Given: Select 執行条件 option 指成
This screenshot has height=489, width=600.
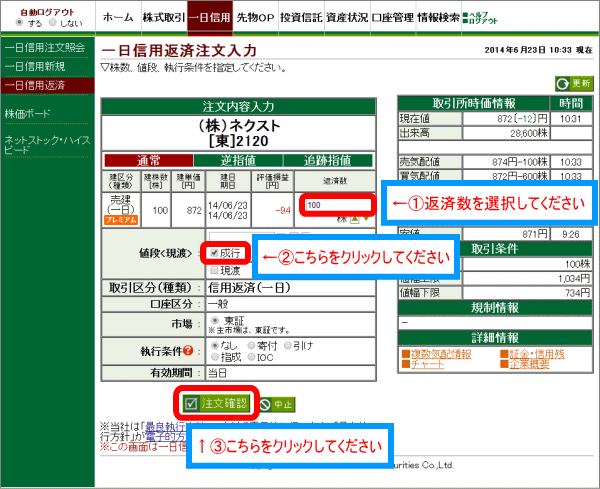Looking at the screenshot, I should [215, 357].
